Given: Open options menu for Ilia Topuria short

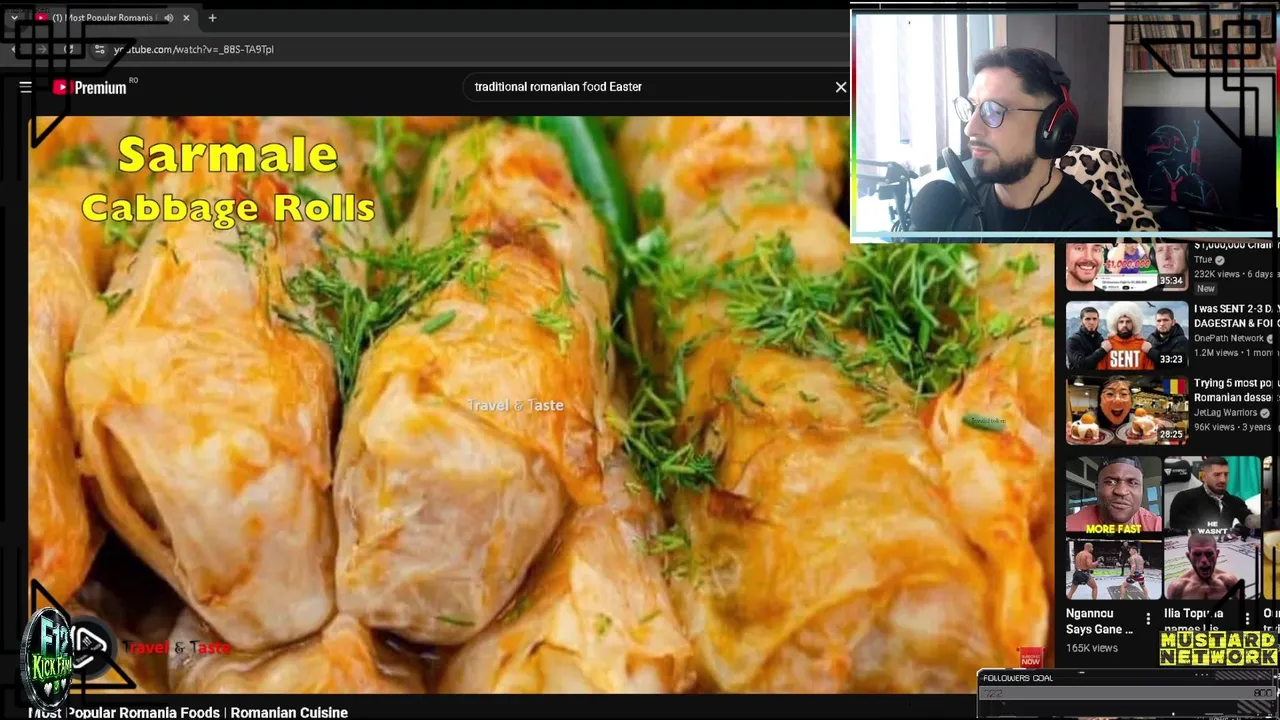Looking at the screenshot, I should pos(1246,619).
